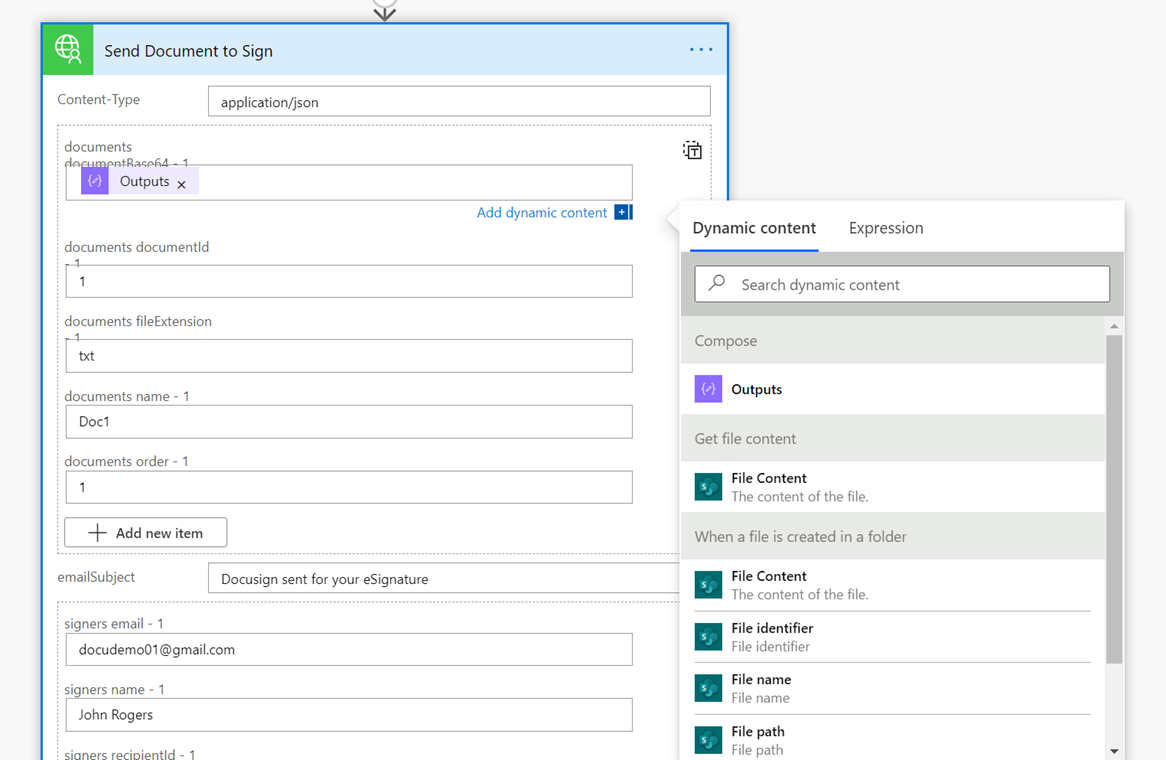Switch documents to input entire array mode
The width and height of the screenshot is (1166, 760).
692,149
